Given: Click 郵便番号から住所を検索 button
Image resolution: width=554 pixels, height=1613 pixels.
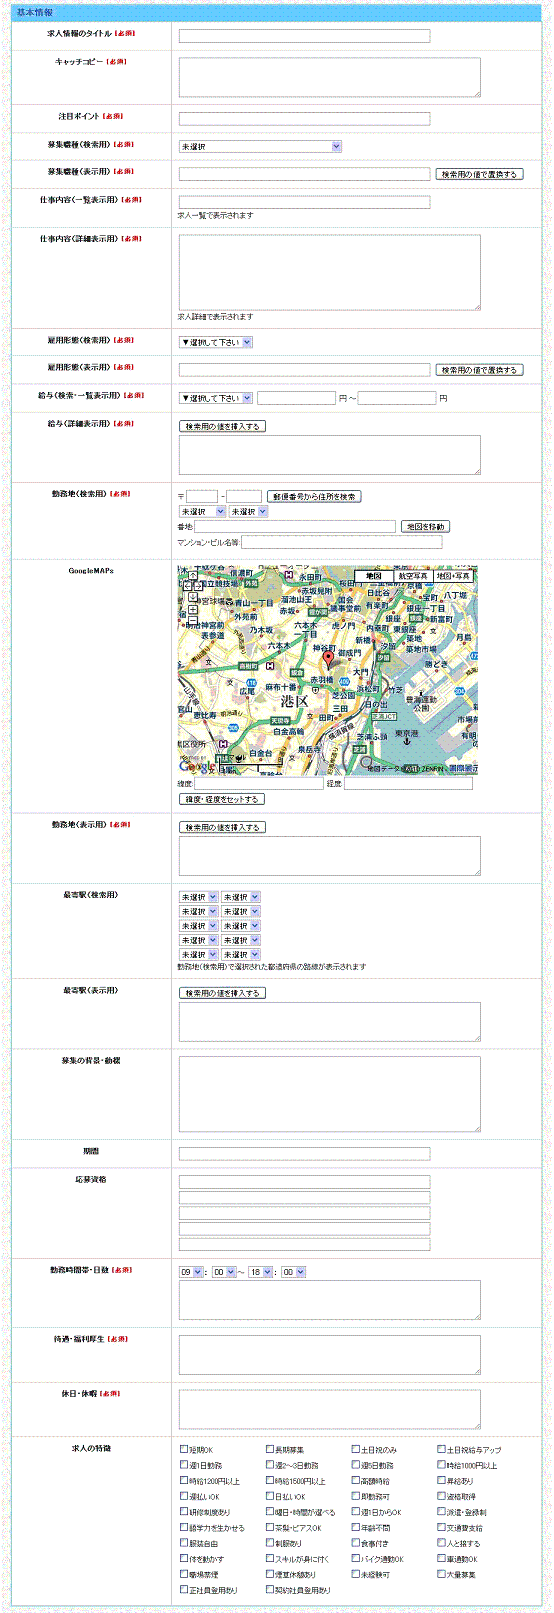Looking at the screenshot, I should coord(314,496).
